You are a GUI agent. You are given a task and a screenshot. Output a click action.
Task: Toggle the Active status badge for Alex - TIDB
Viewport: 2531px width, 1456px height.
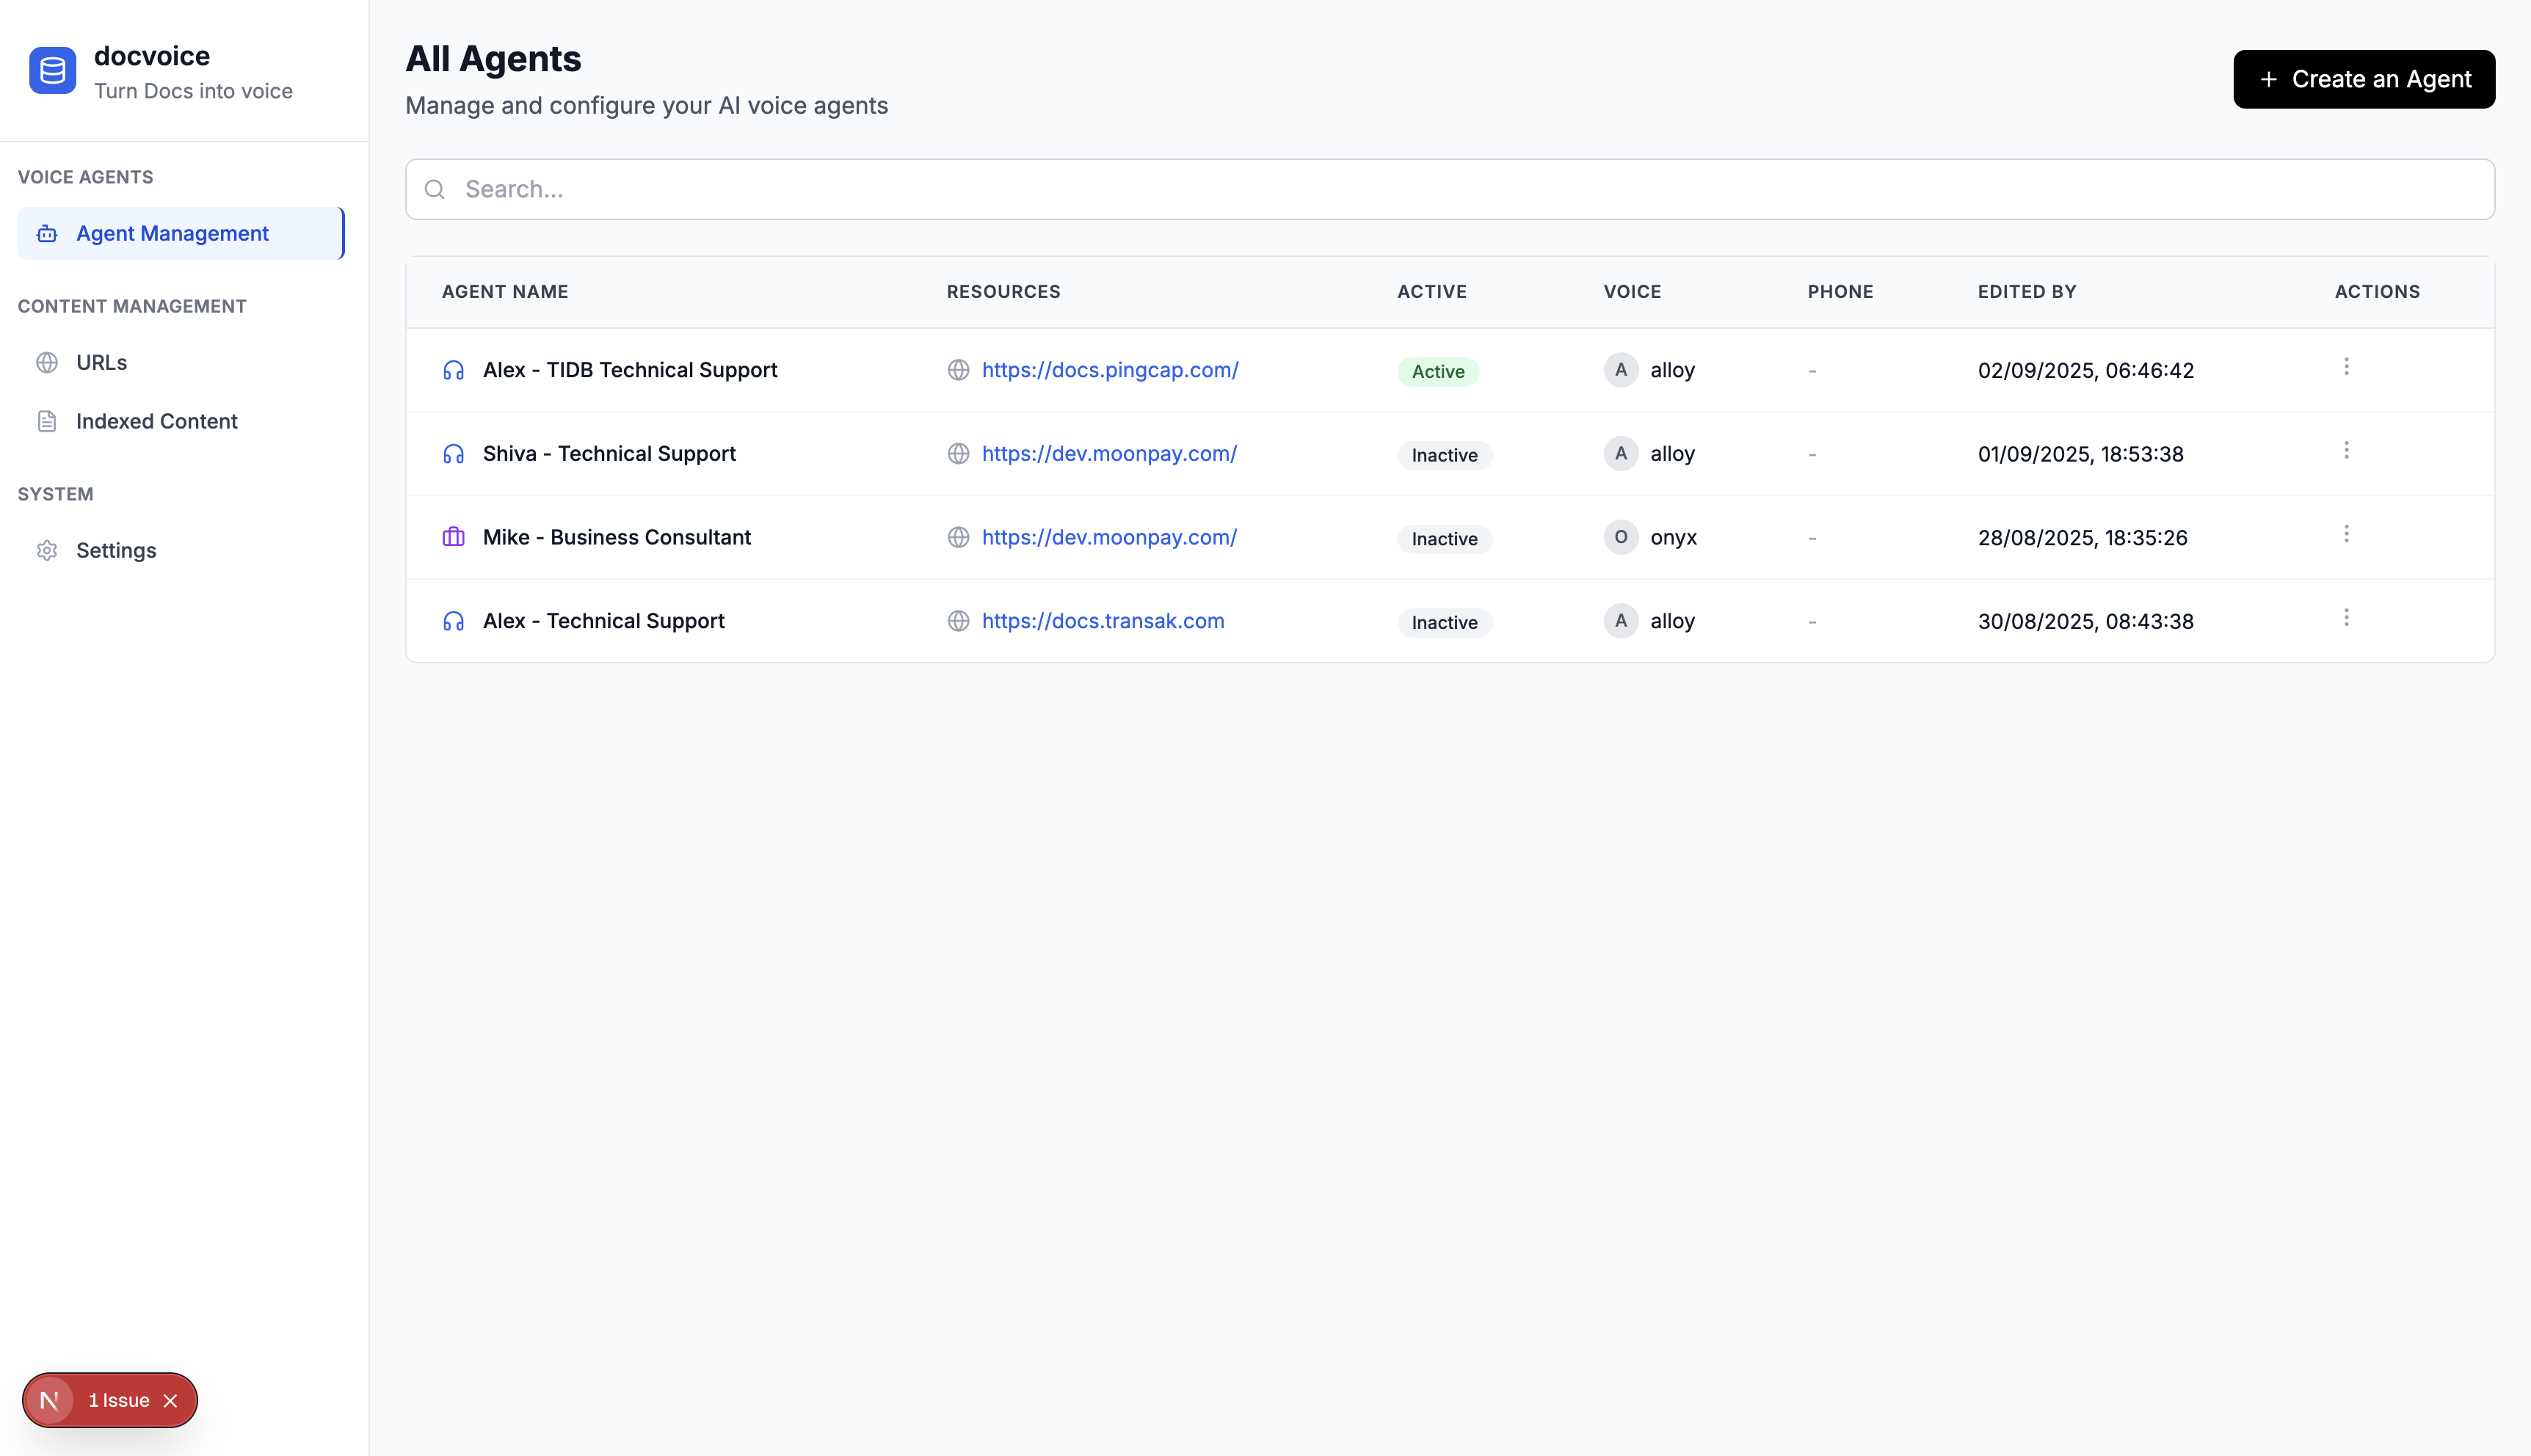1437,371
